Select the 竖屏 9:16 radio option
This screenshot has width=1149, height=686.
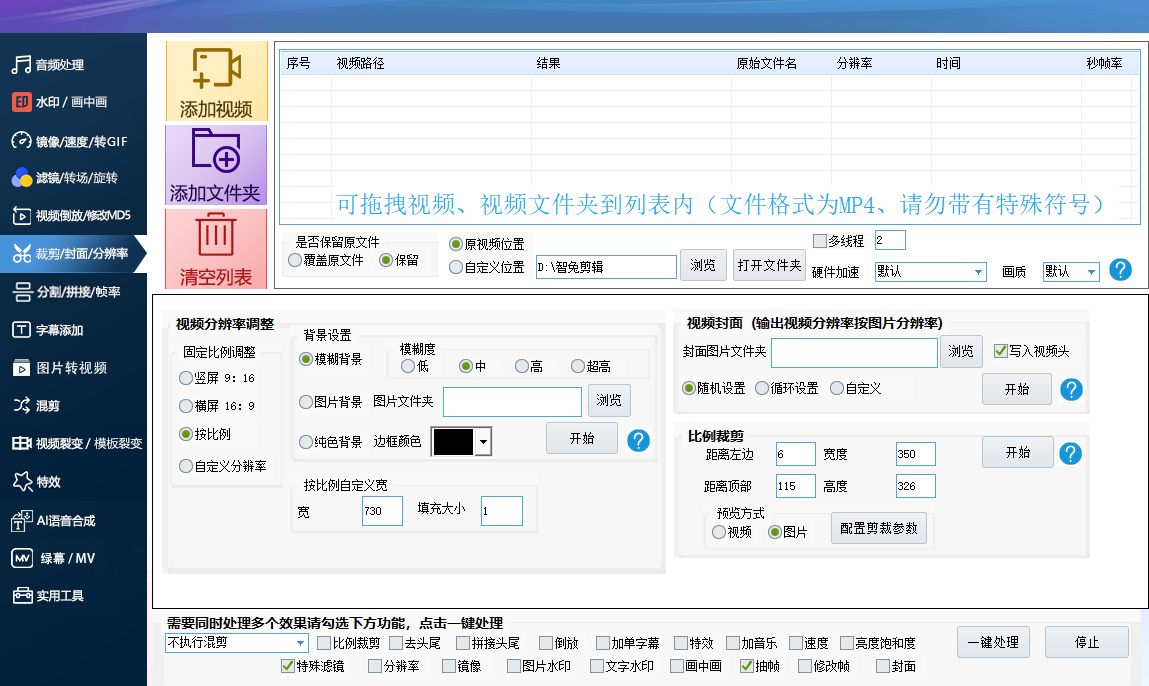click(x=186, y=378)
